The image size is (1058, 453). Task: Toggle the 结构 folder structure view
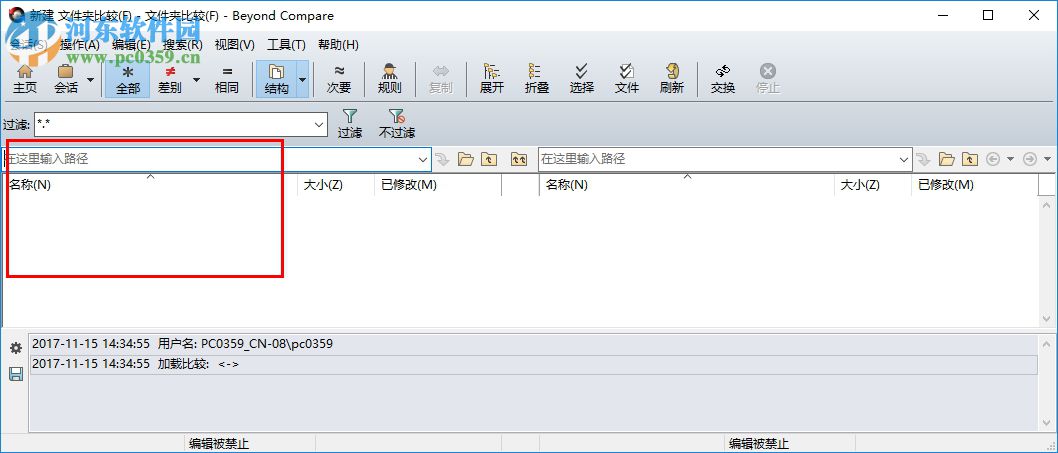pos(276,79)
